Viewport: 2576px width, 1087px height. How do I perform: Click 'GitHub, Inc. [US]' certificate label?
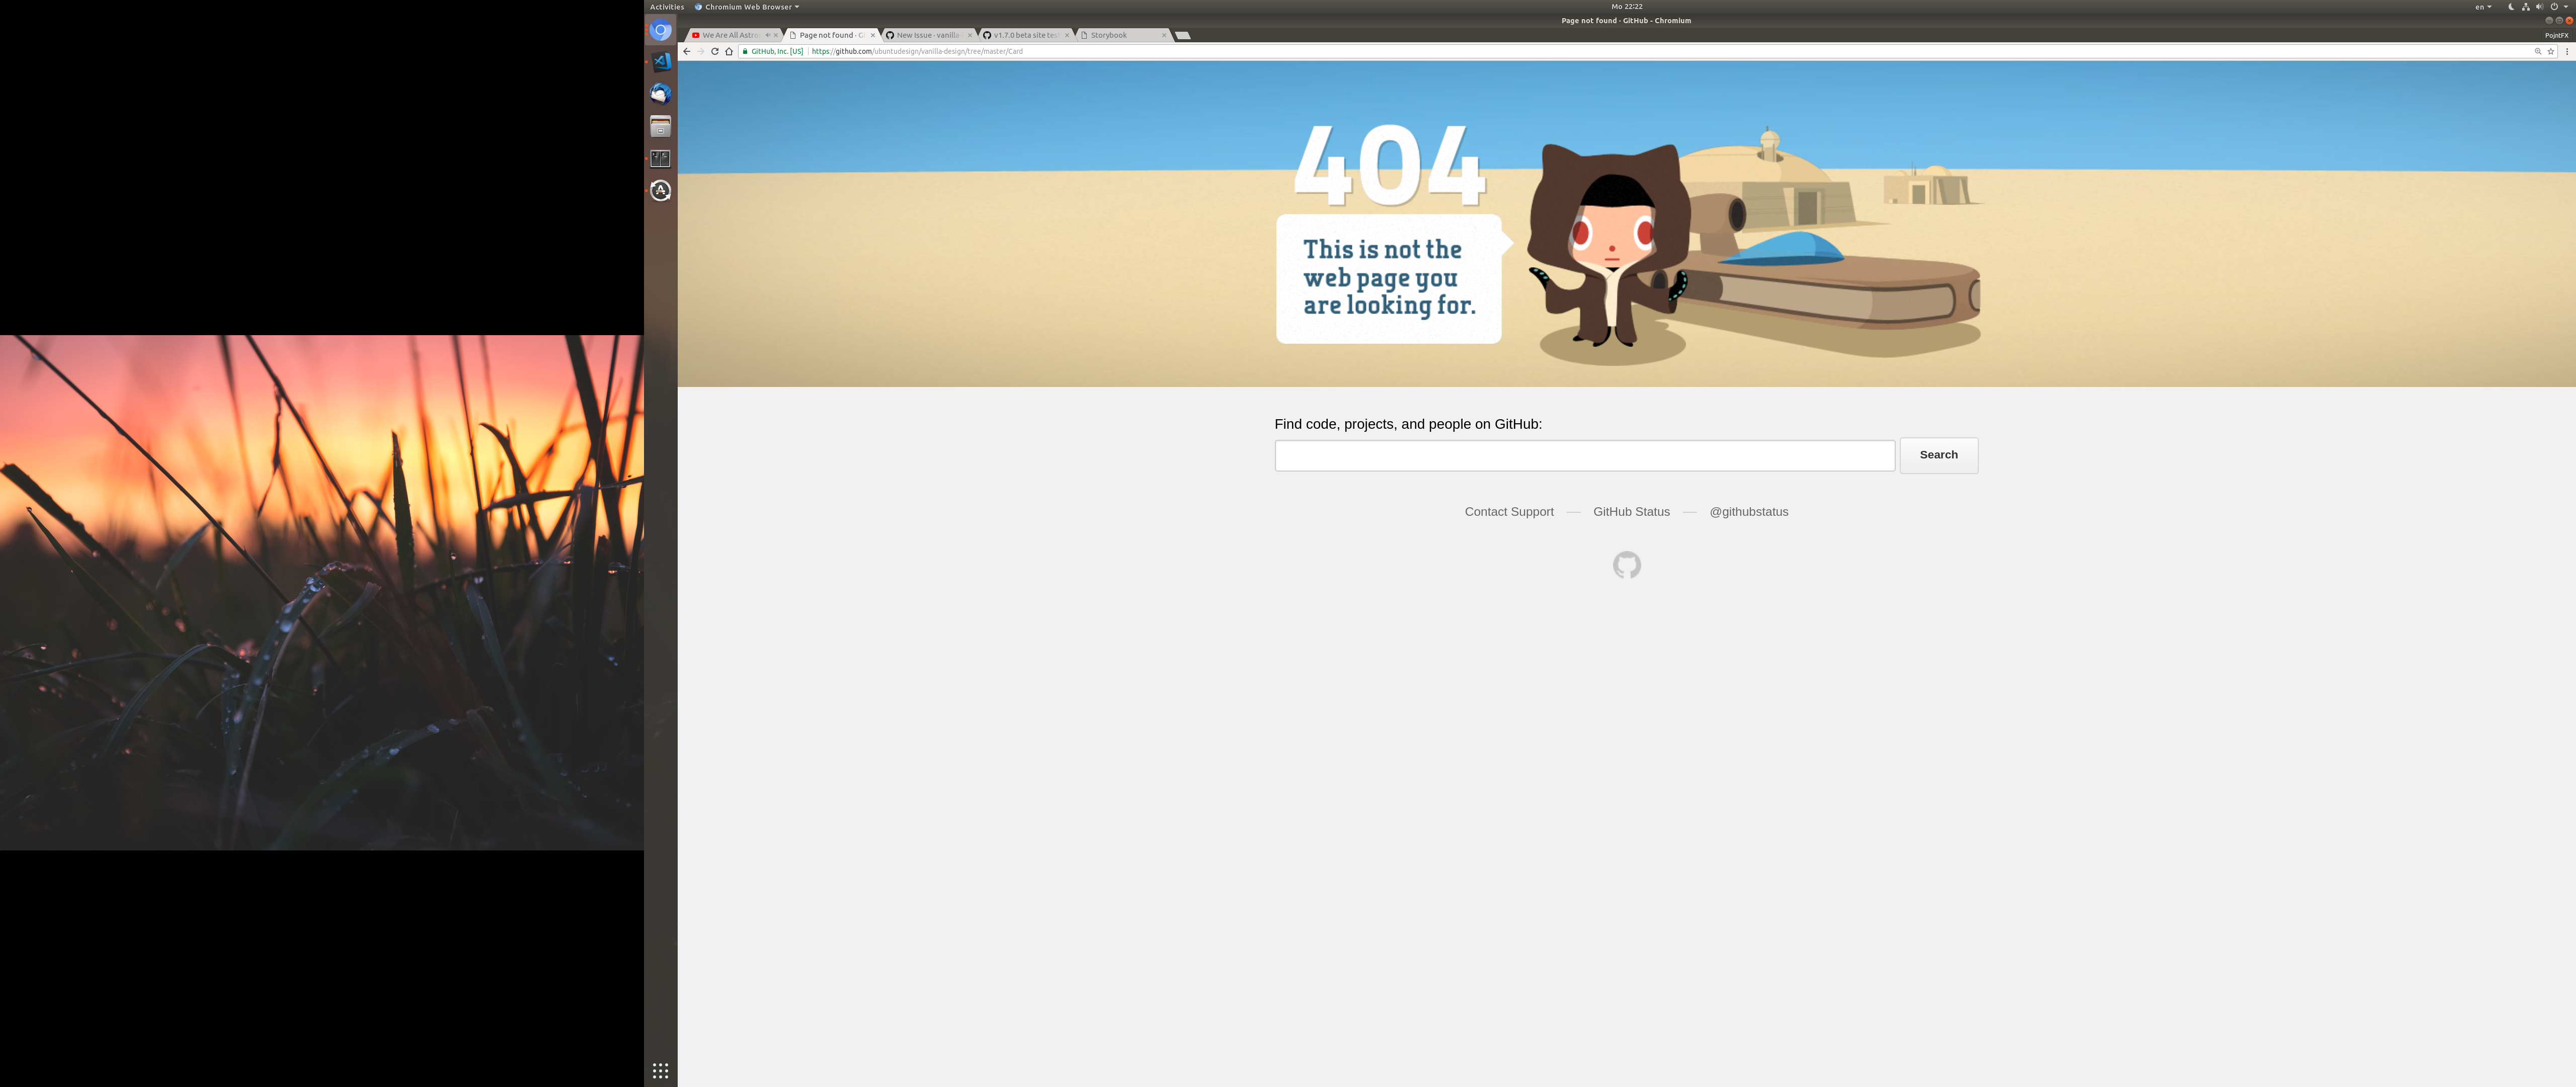coord(777,51)
